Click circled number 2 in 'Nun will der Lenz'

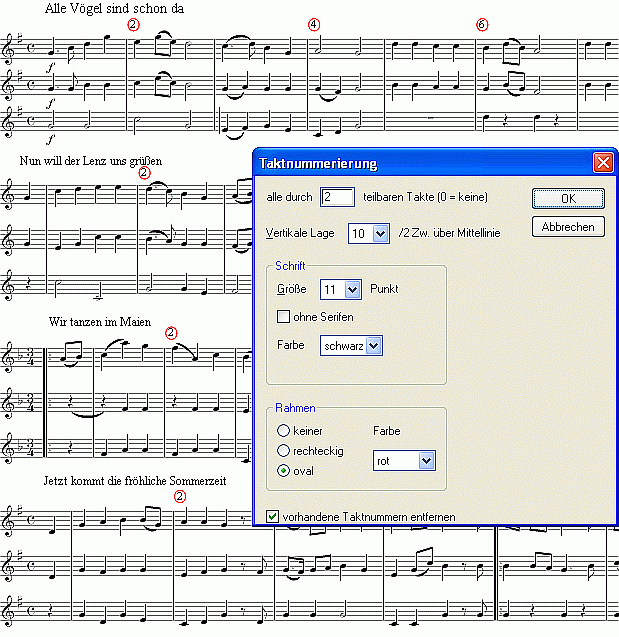pyautogui.click(x=144, y=173)
